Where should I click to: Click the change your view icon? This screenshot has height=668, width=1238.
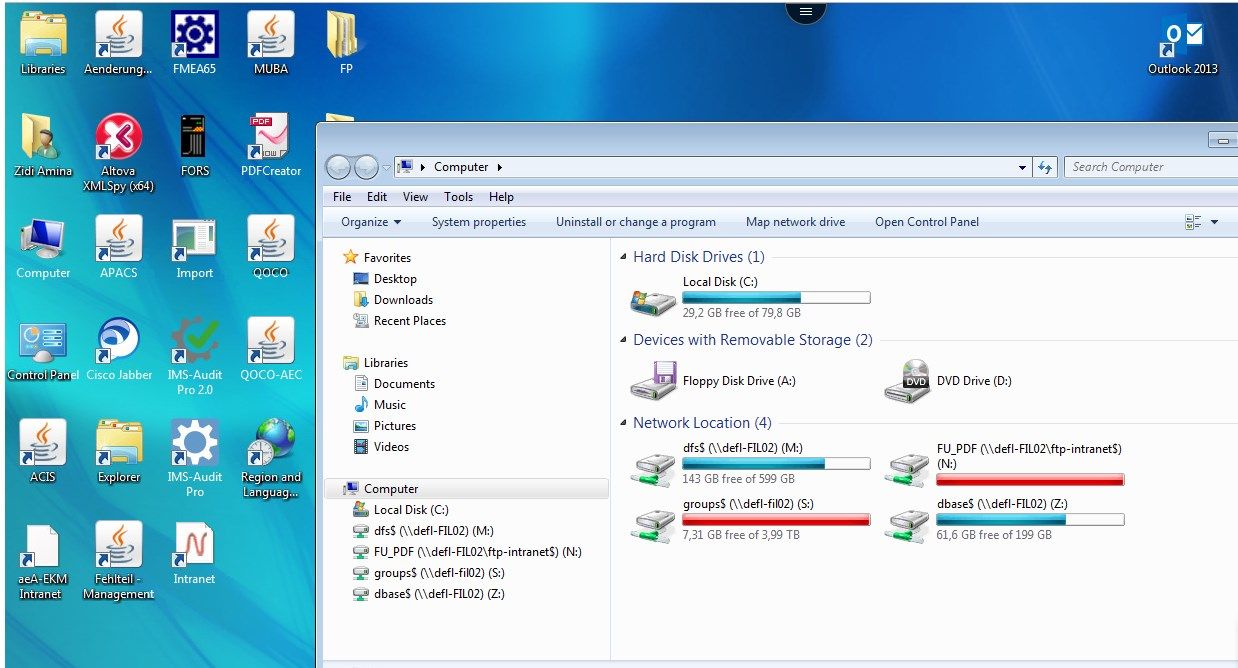(x=1193, y=222)
